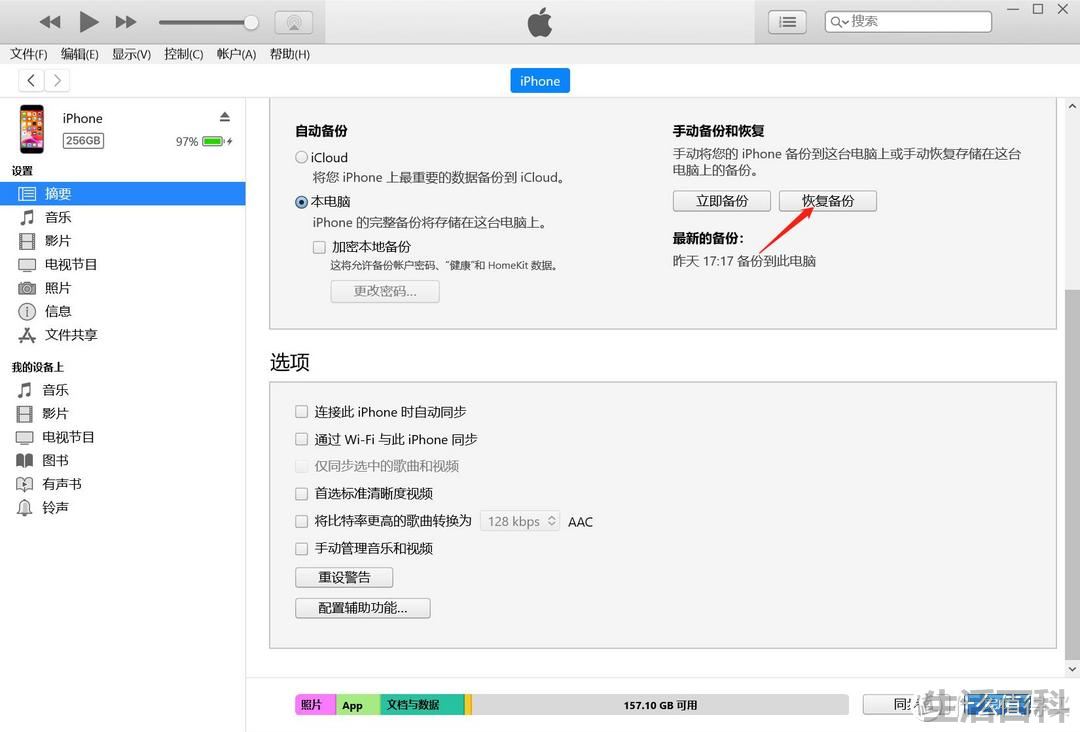Select iCloud backup radio button
Image resolution: width=1080 pixels, height=732 pixels.
[301, 157]
